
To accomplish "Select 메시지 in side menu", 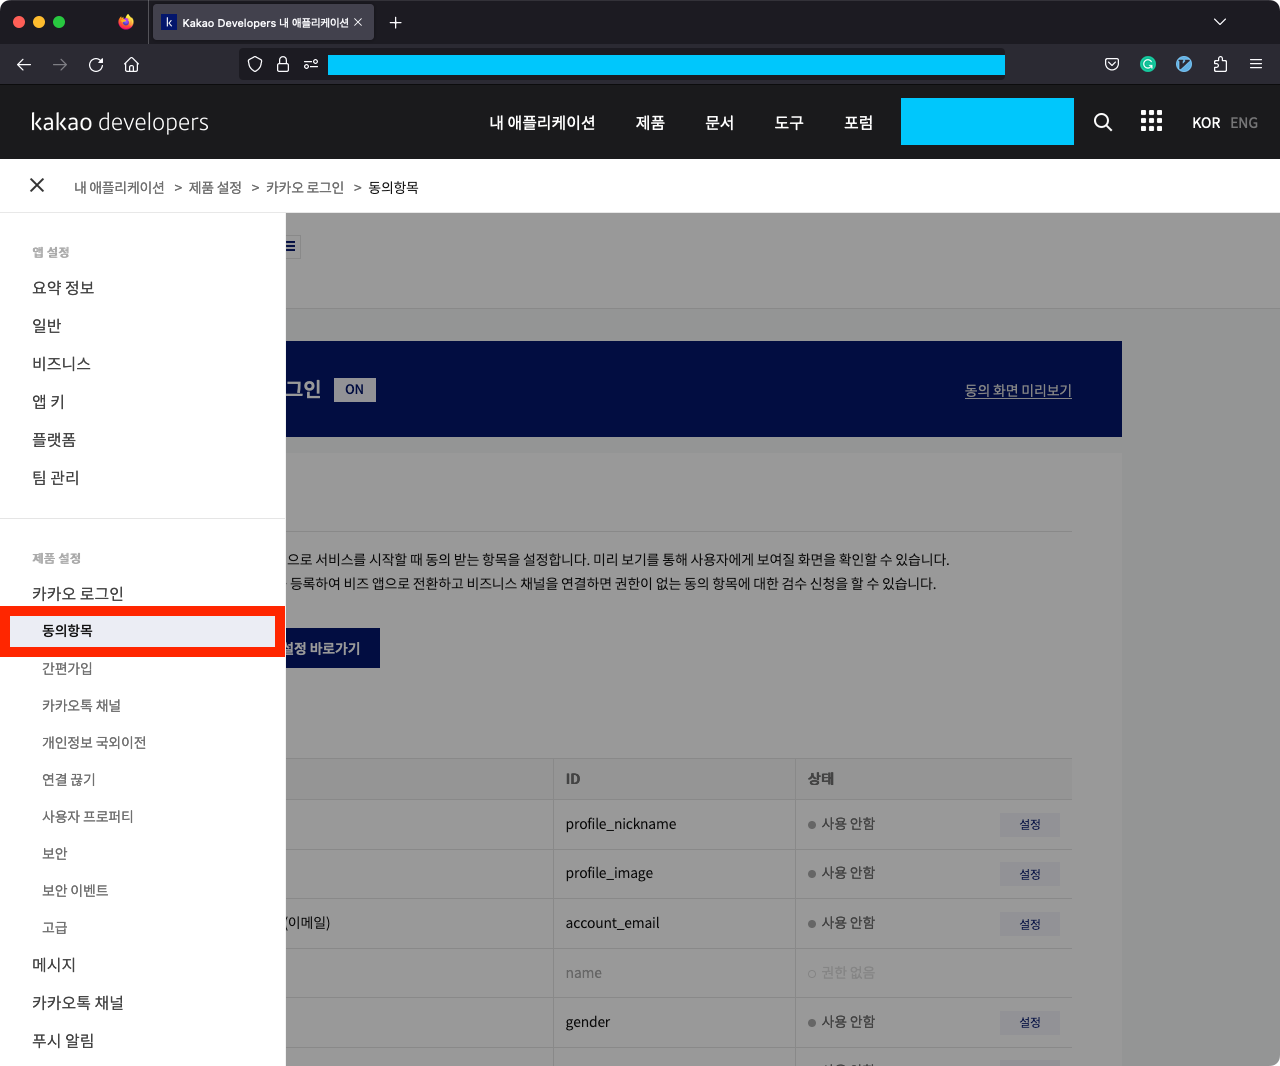I will pos(54,965).
